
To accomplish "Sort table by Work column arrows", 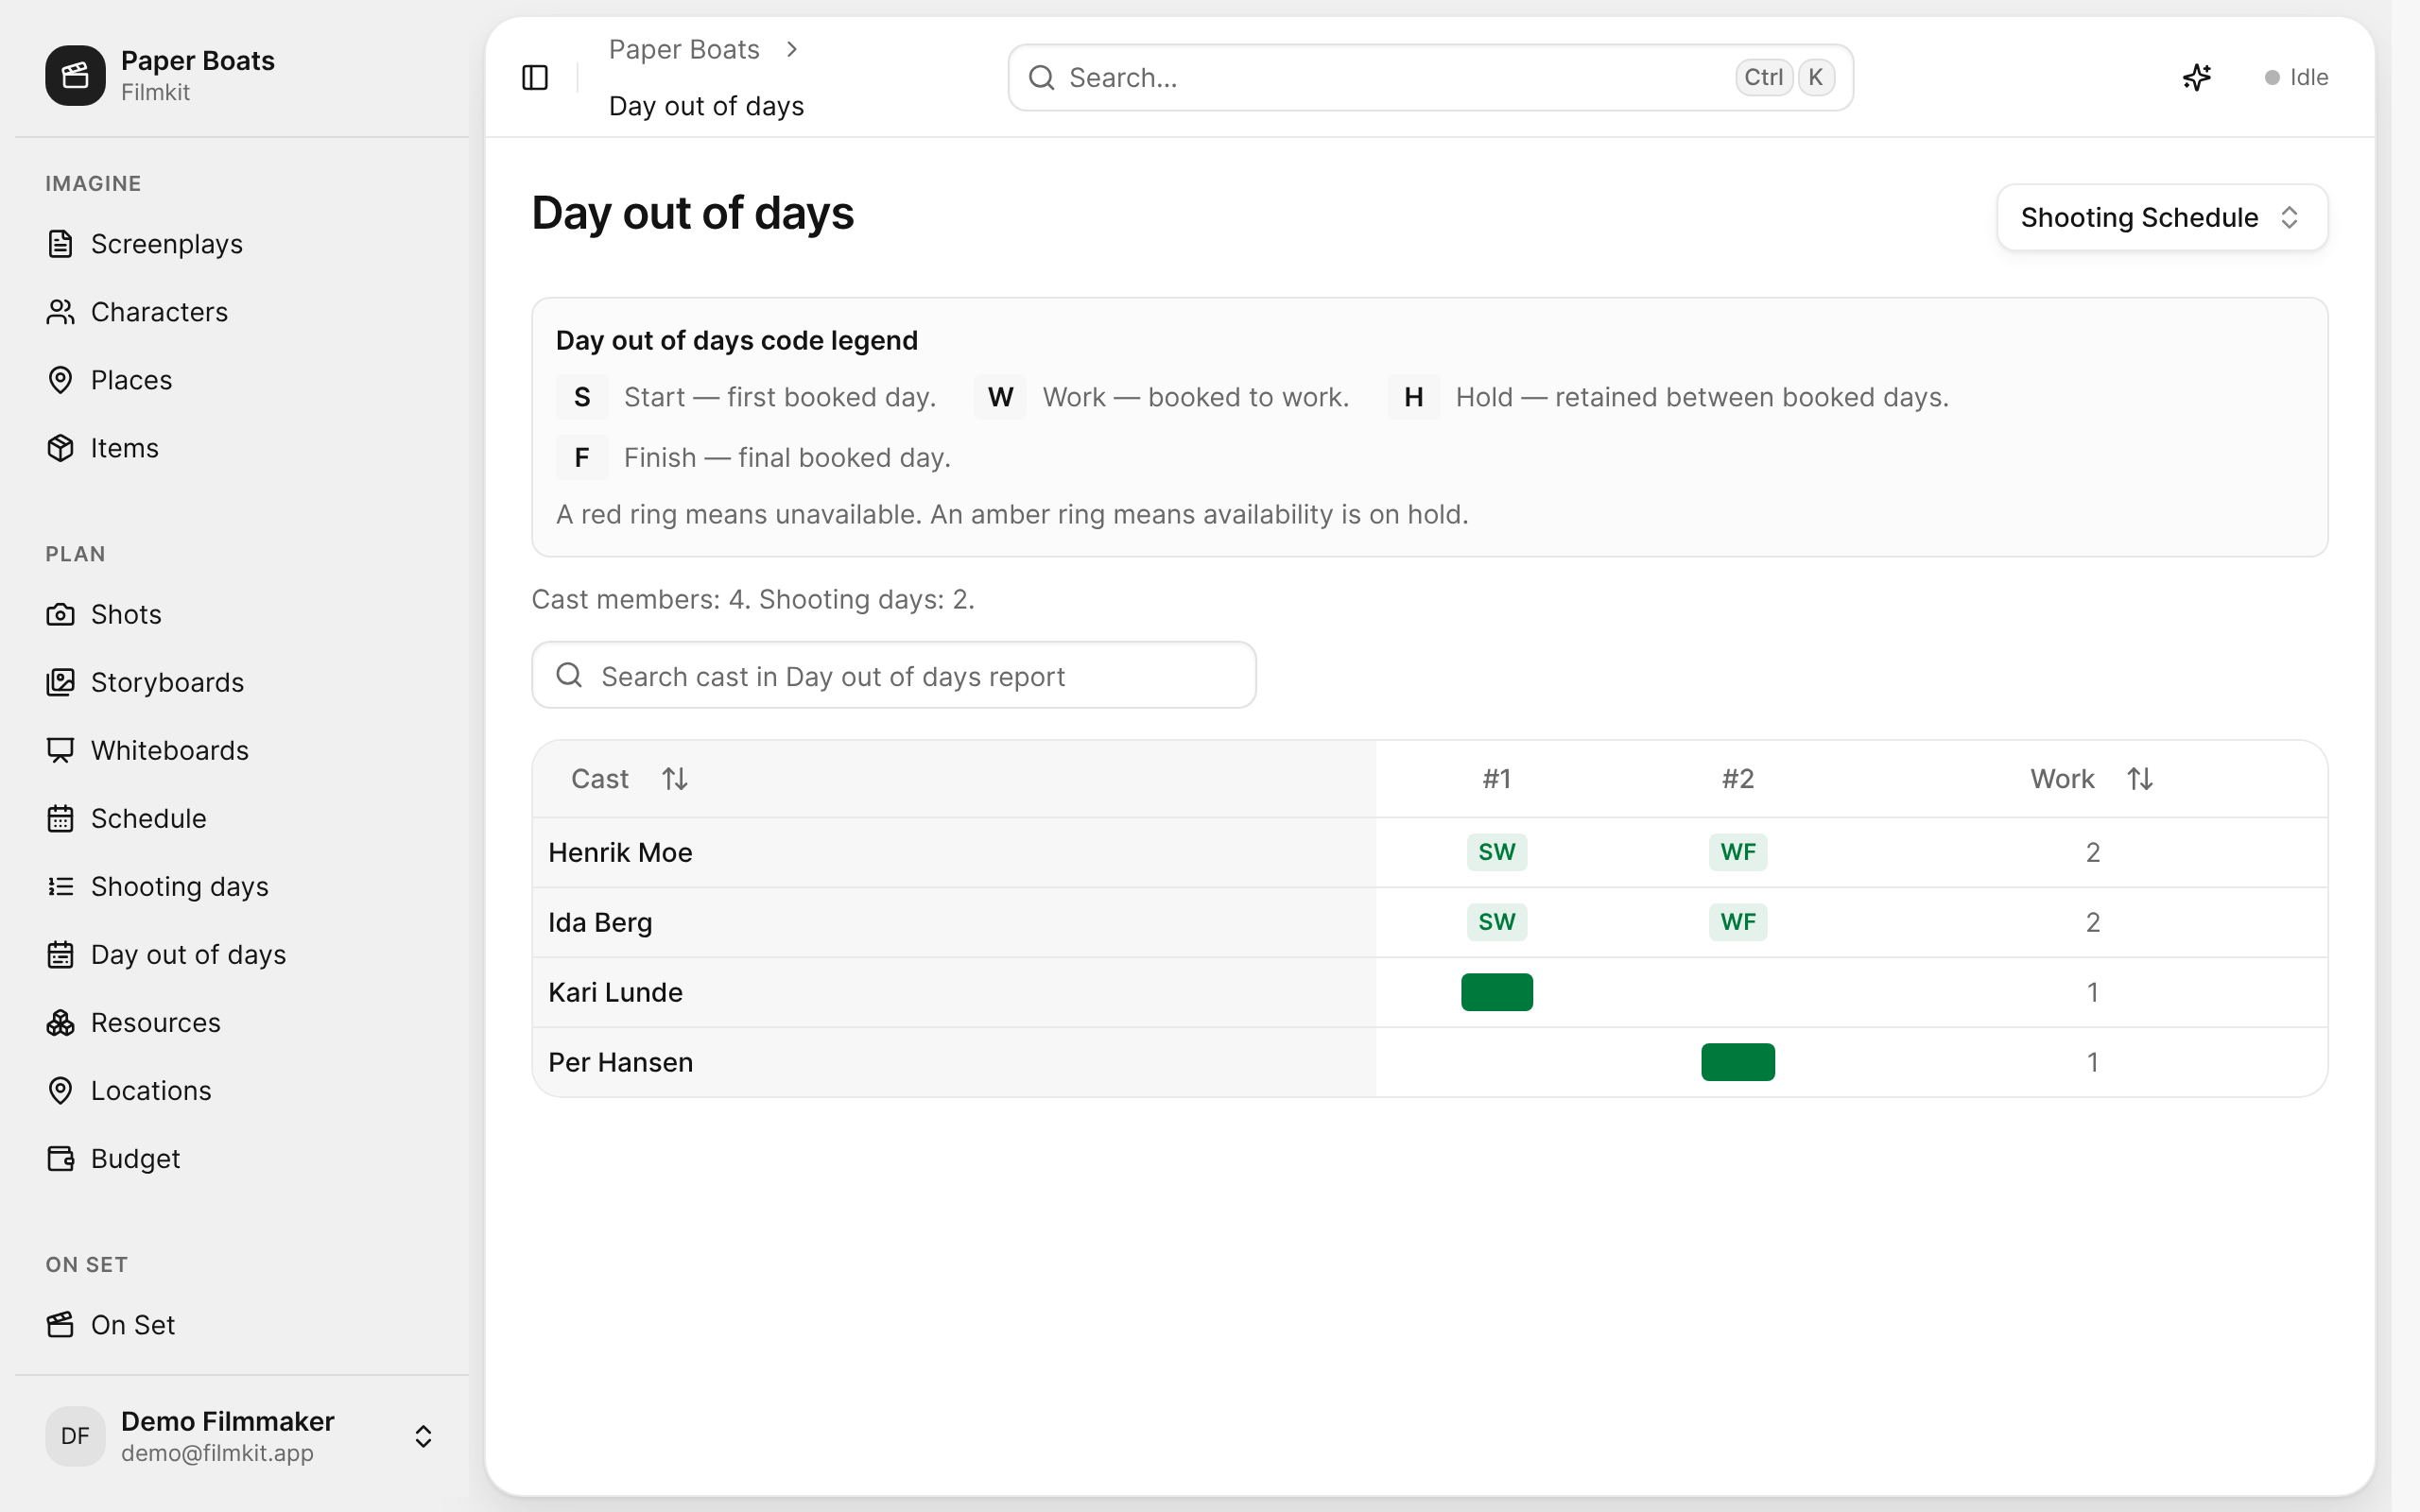I will tap(2140, 779).
